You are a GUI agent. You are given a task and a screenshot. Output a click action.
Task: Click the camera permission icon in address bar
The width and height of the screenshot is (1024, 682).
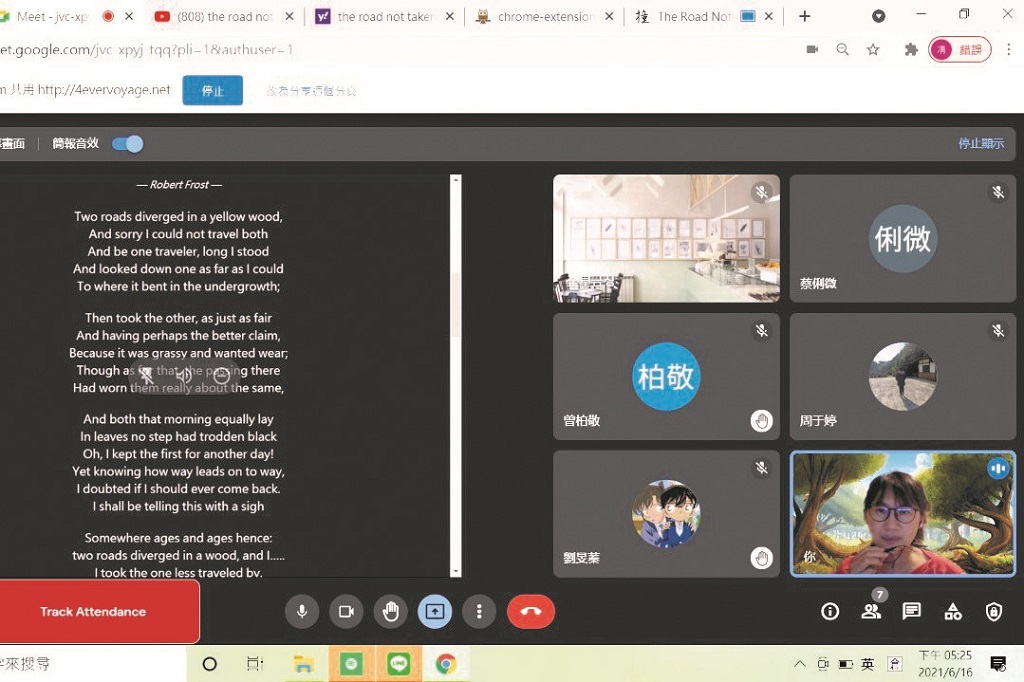812,50
